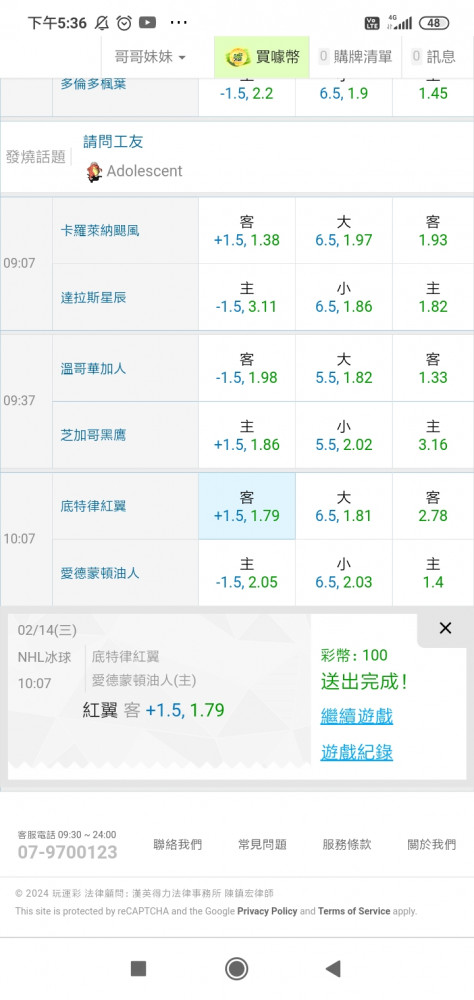Viewport: 474px width, 1000px height.
Task: Open the 訊息 messages tab
Action: pyautogui.click(x=434, y=57)
